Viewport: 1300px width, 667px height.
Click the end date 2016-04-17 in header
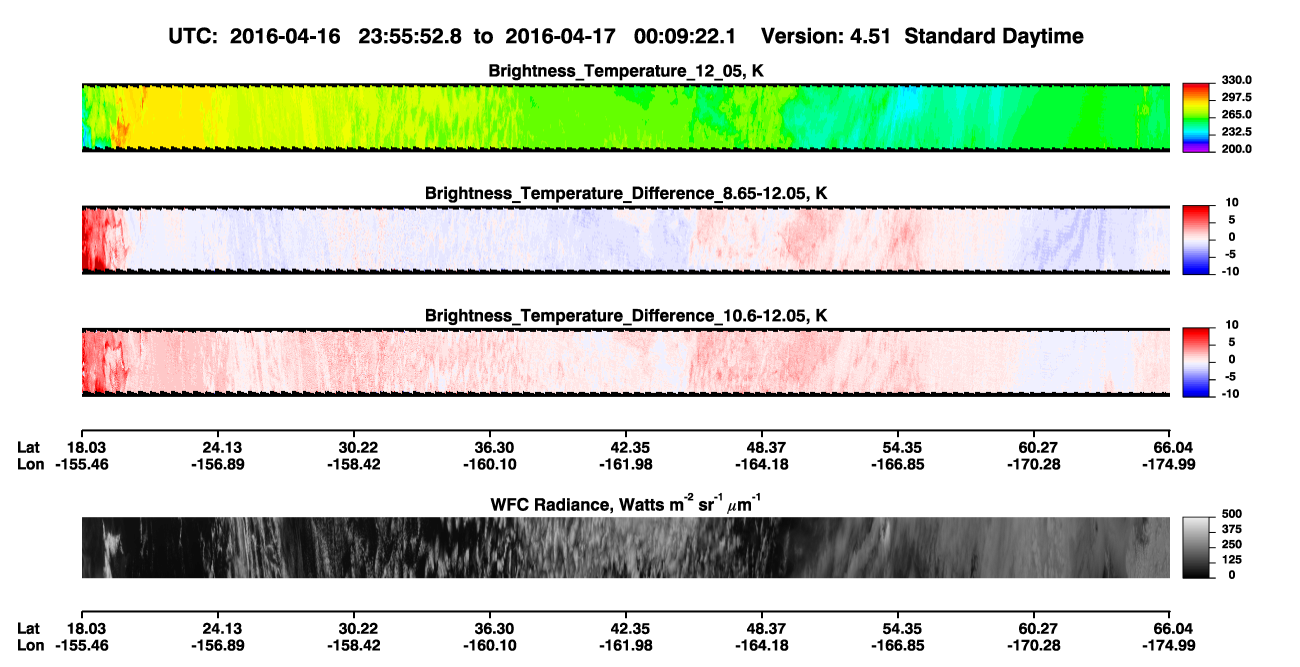point(562,37)
